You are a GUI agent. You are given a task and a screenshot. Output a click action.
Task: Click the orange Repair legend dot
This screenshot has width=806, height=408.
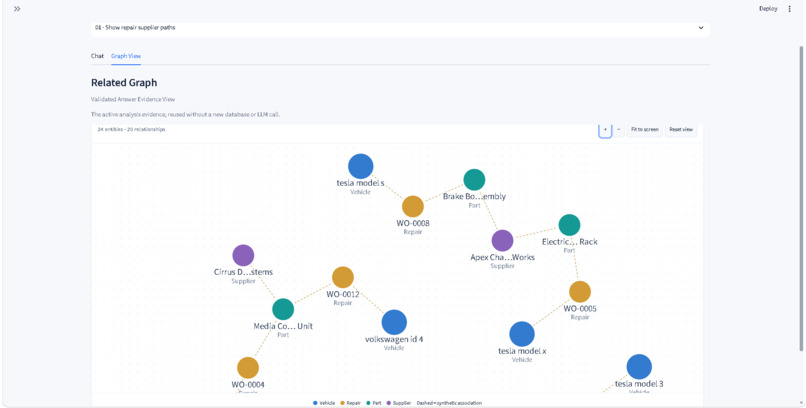tap(342, 403)
